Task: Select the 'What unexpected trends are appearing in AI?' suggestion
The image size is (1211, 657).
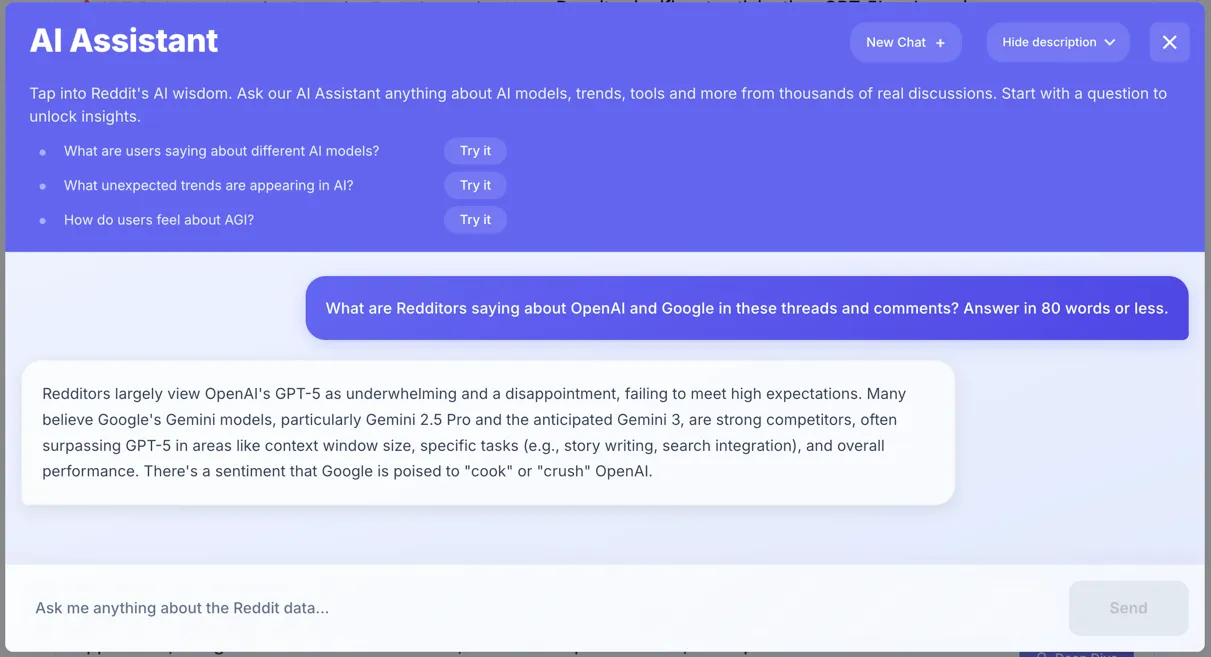Action: [208, 185]
